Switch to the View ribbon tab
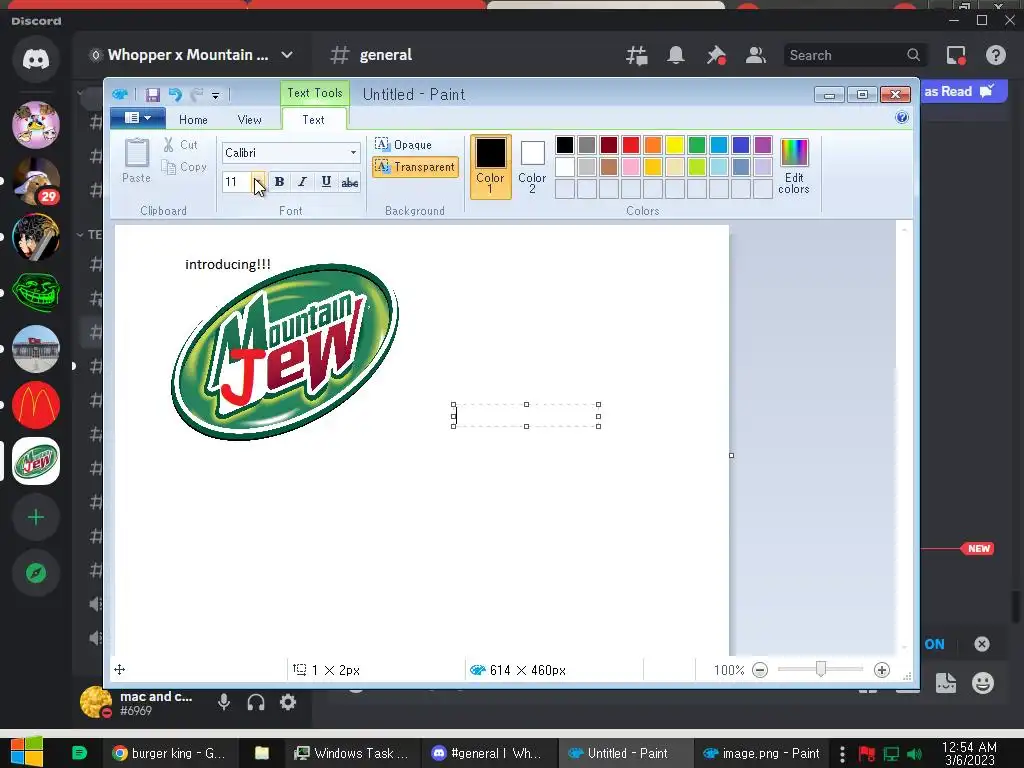Screen dimensions: 1024x768 (249, 120)
